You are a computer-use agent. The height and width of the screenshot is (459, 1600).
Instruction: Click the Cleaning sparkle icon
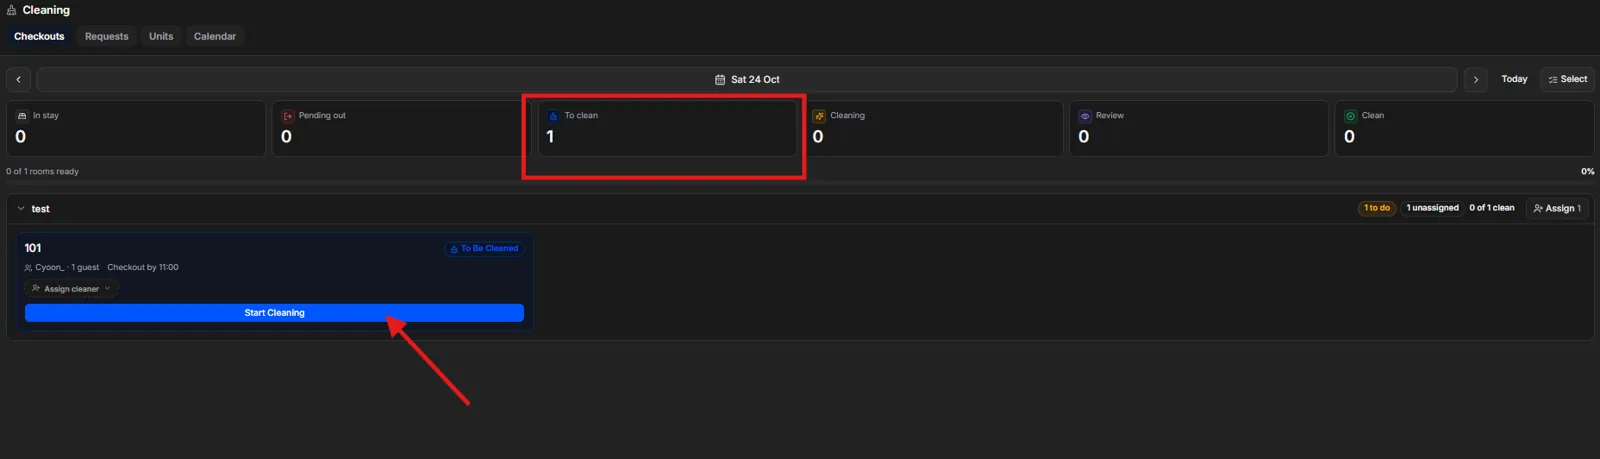click(x=819, y=116)
